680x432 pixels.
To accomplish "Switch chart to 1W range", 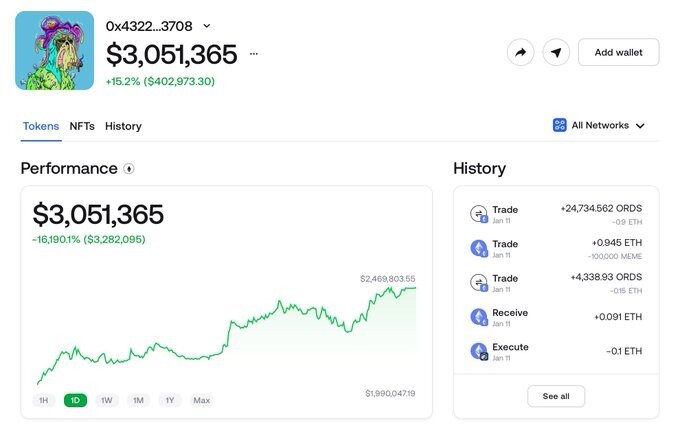I will click(107, 400).
